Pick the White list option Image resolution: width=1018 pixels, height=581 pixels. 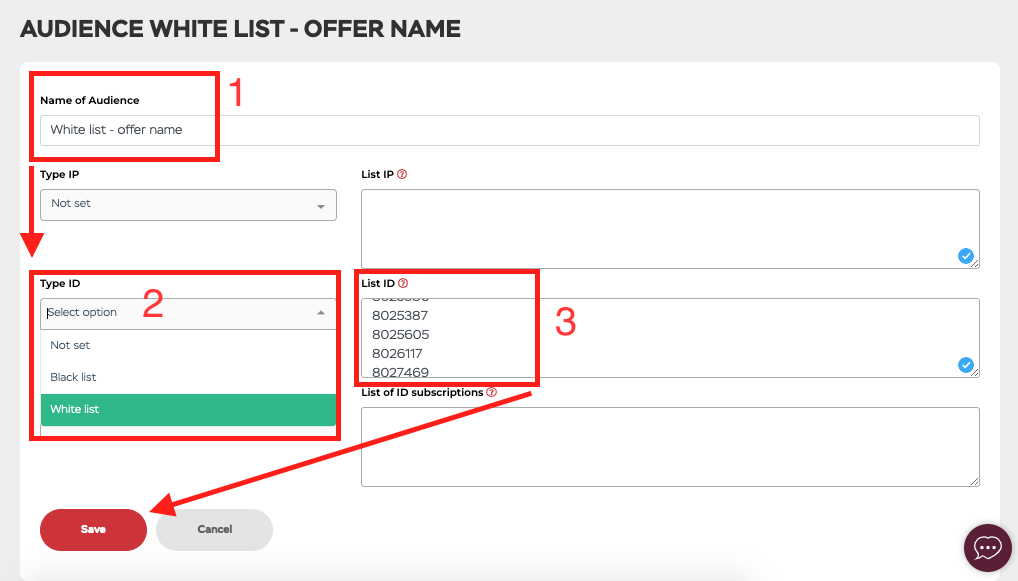coord(188,410)
